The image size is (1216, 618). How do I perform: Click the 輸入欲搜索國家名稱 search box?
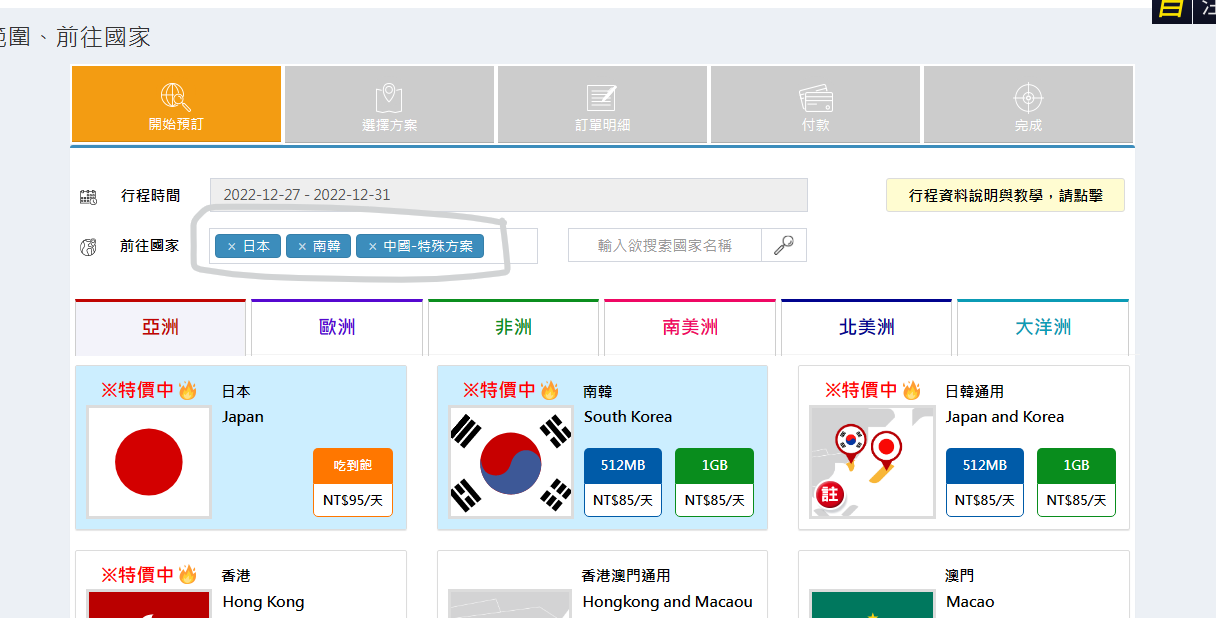click(665, 245)
